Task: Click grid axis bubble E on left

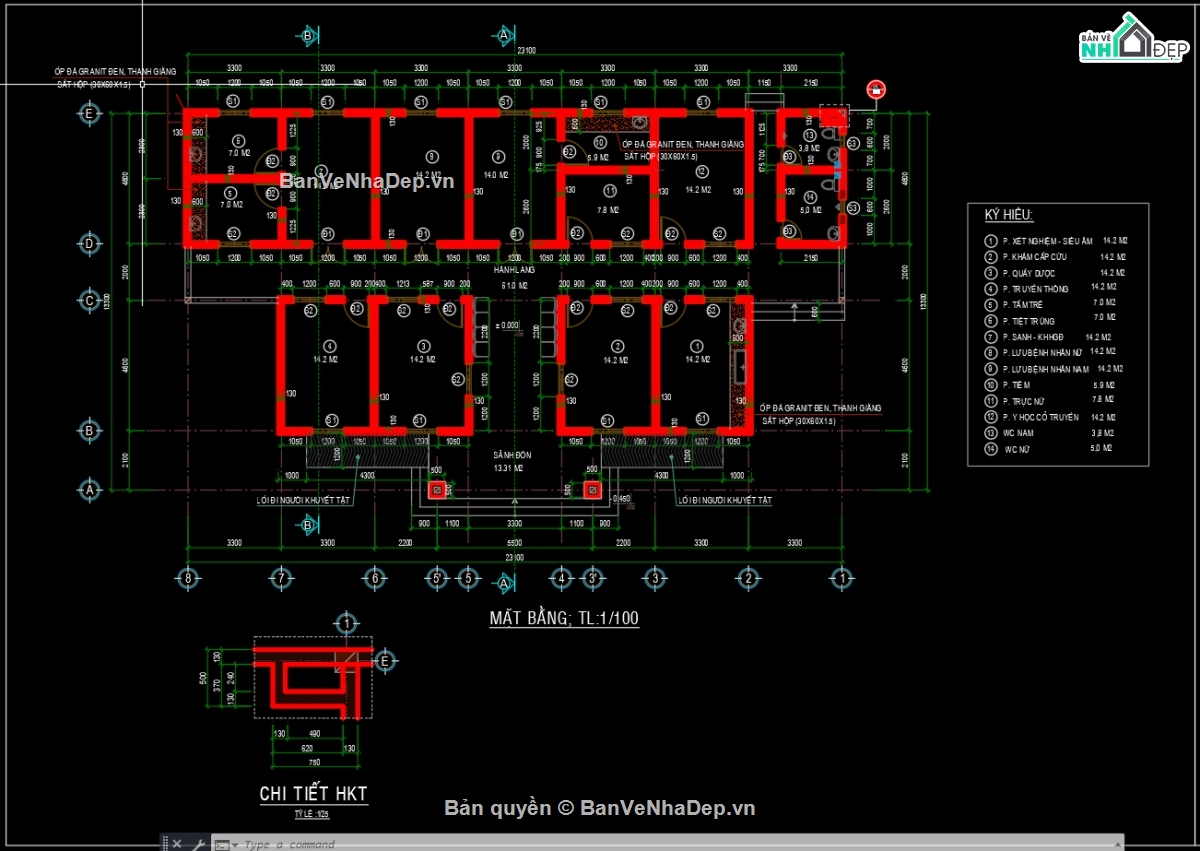Action: (x=90, y=115)
